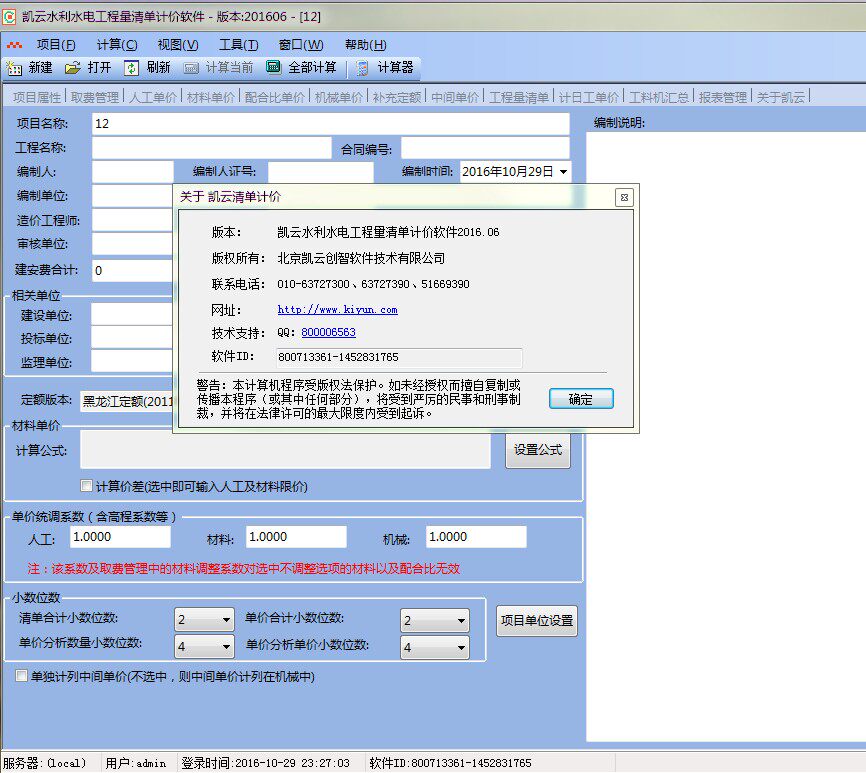Switch to the 配合比单价 tab
866x773 pixels.
pos(274,97)
